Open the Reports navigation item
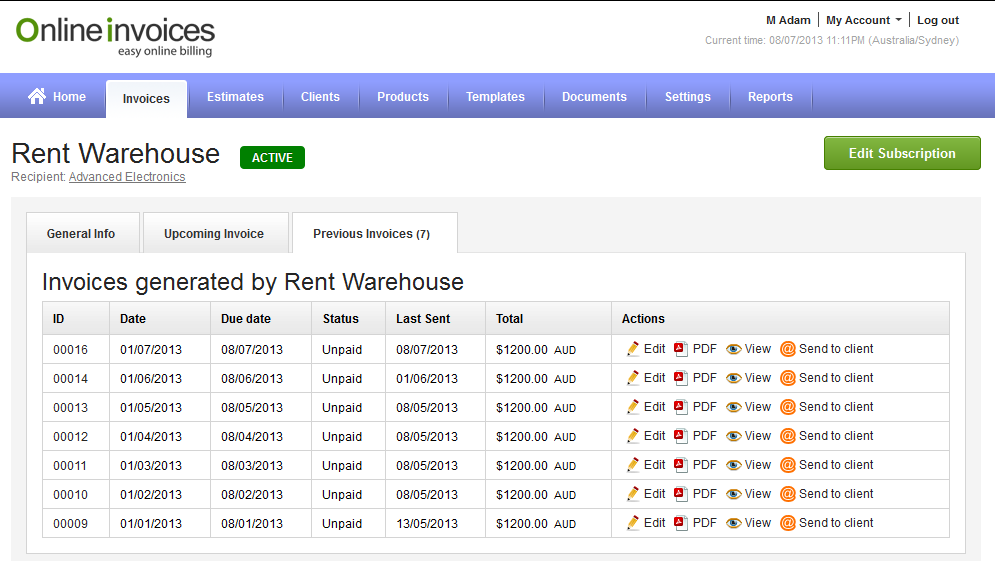The image size is (995, 561). [x=770, y=97]
